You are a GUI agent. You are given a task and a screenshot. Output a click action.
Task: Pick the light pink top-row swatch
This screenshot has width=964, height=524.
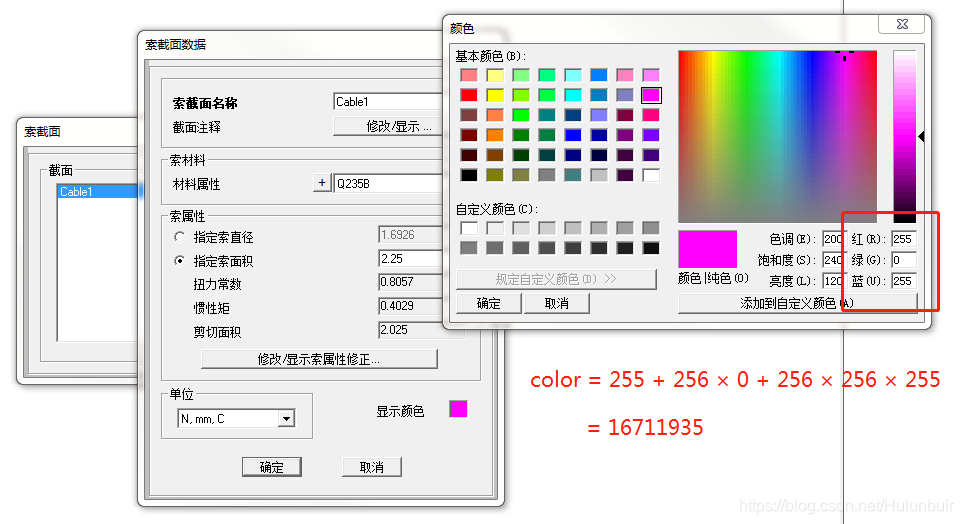(x=625, y=75)
